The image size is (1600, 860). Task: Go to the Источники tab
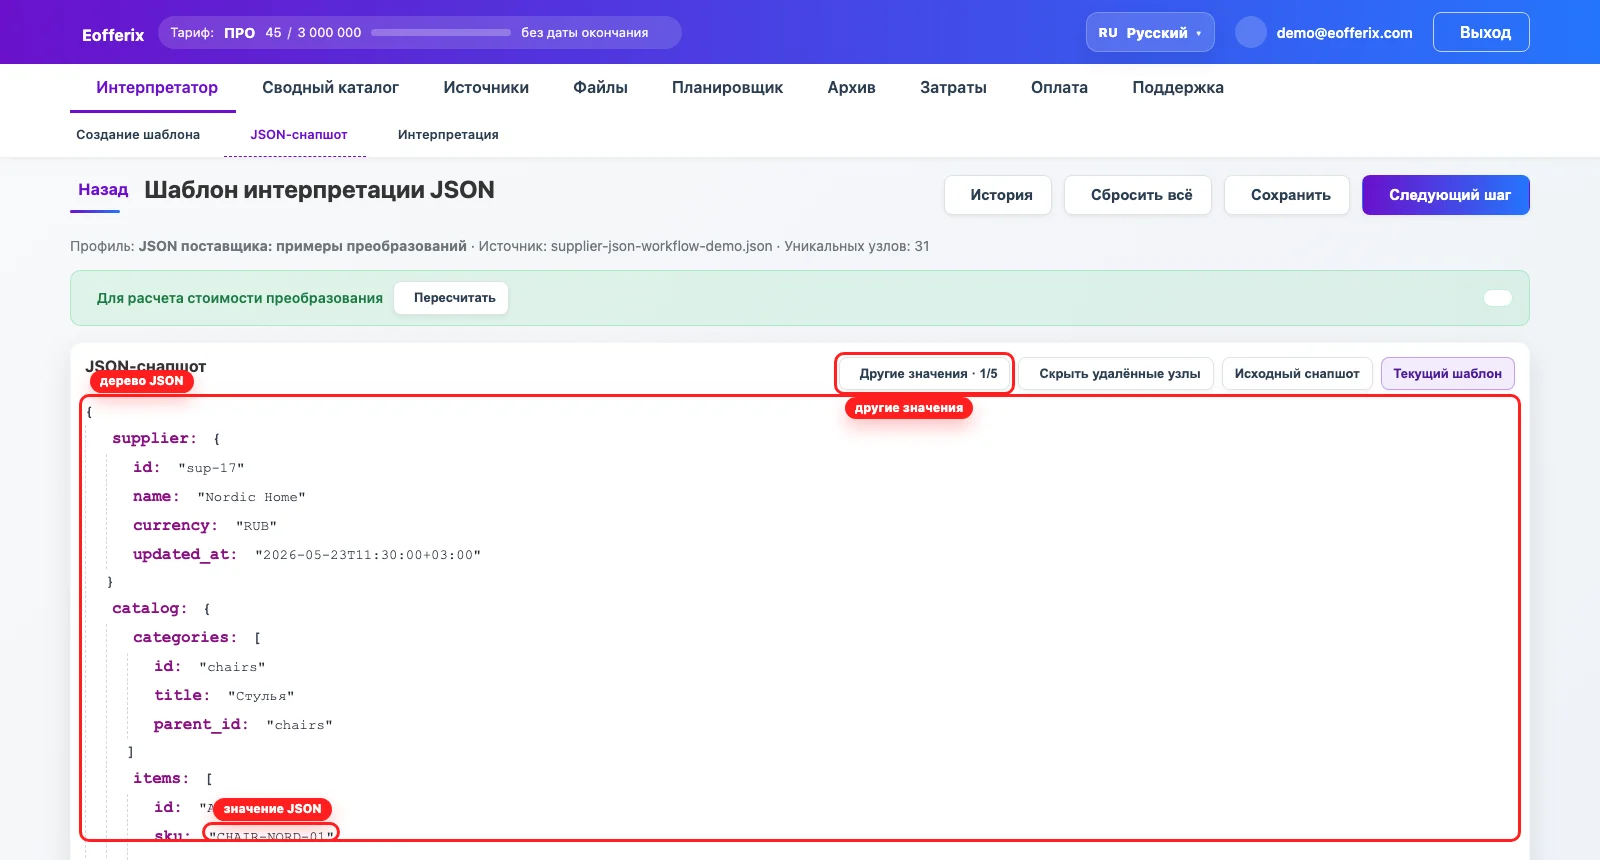[486, 87]
